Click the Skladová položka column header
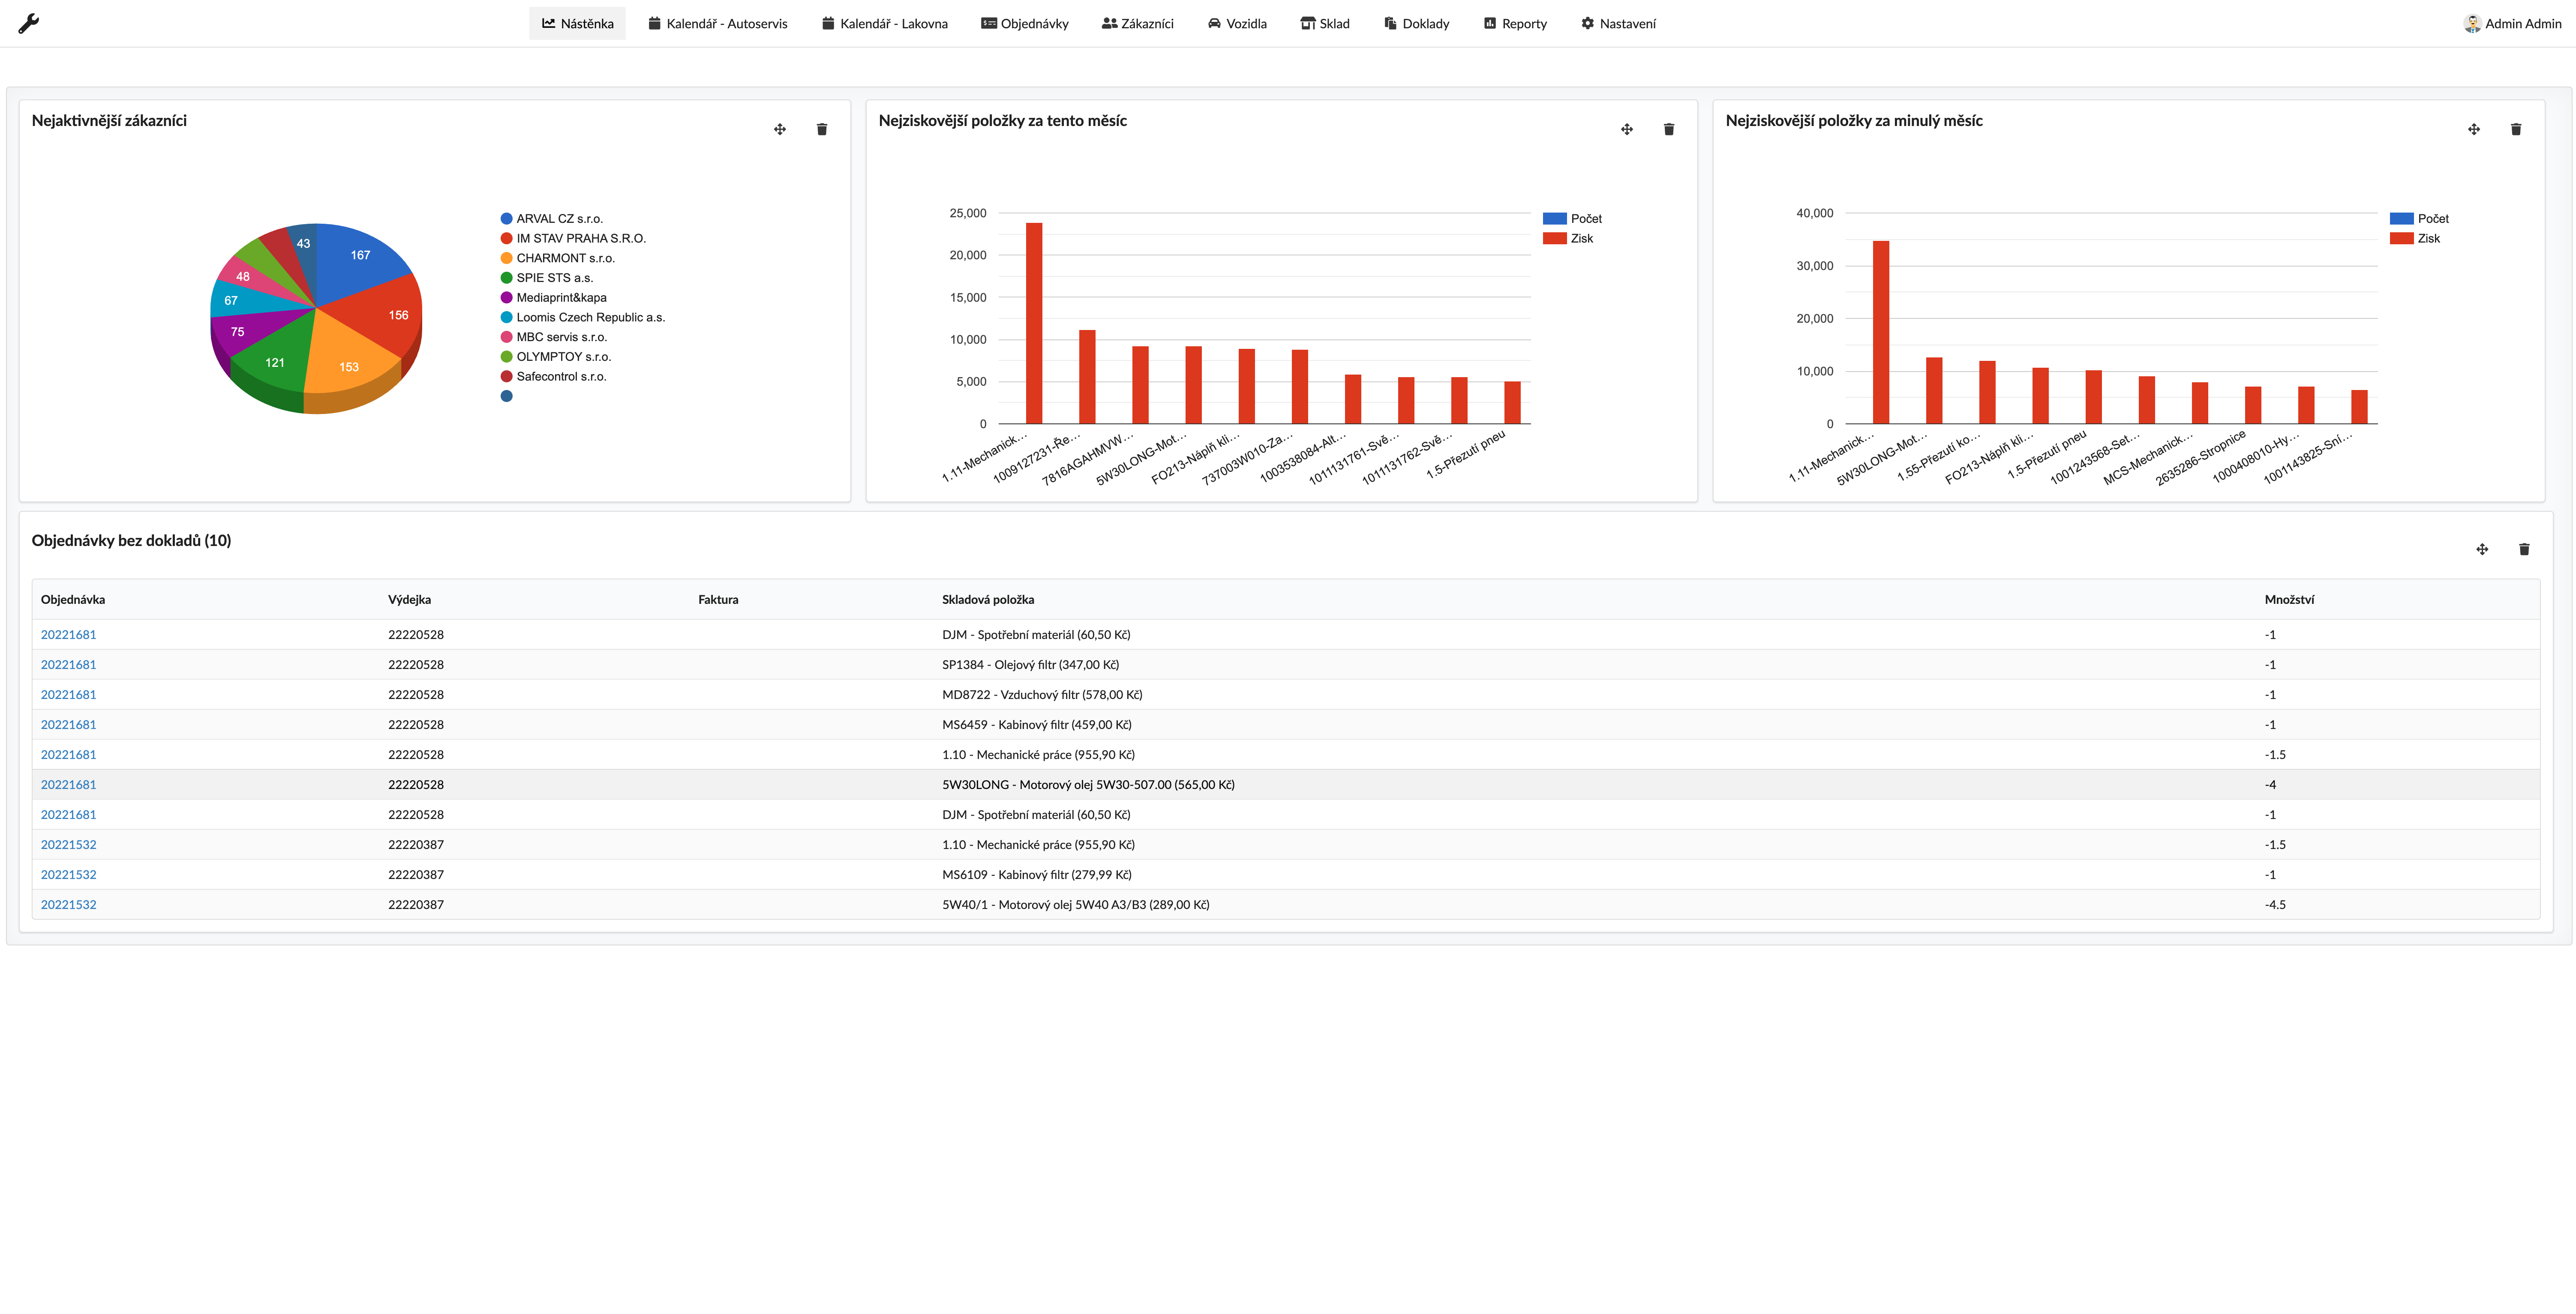 click(x=988, y=599)
